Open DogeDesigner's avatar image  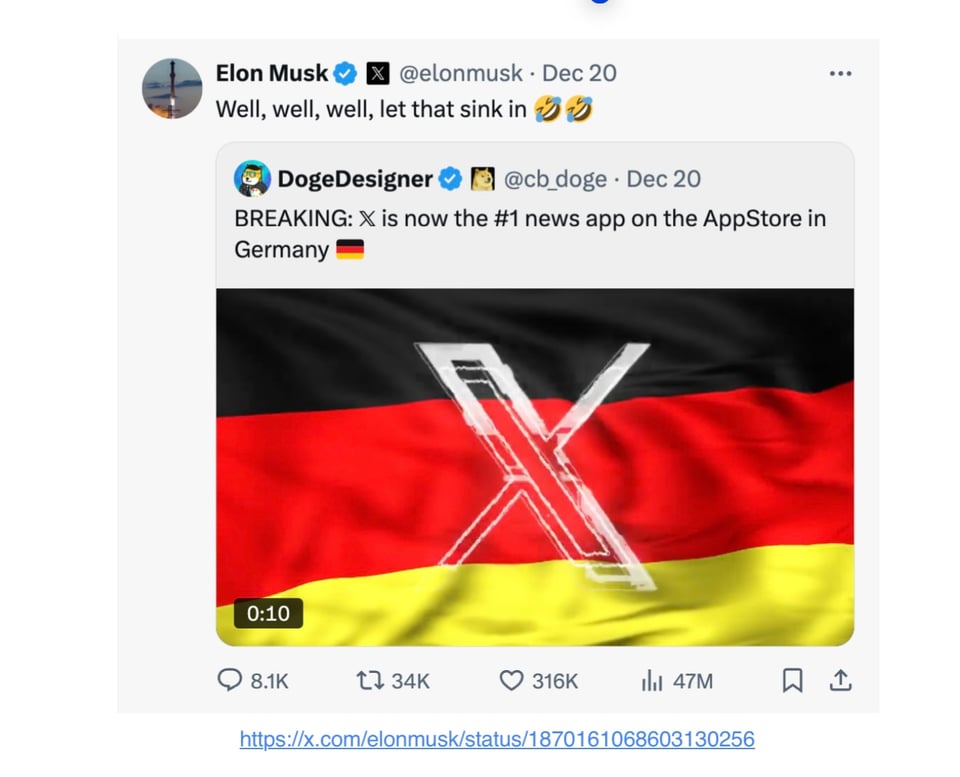[252, 179]
